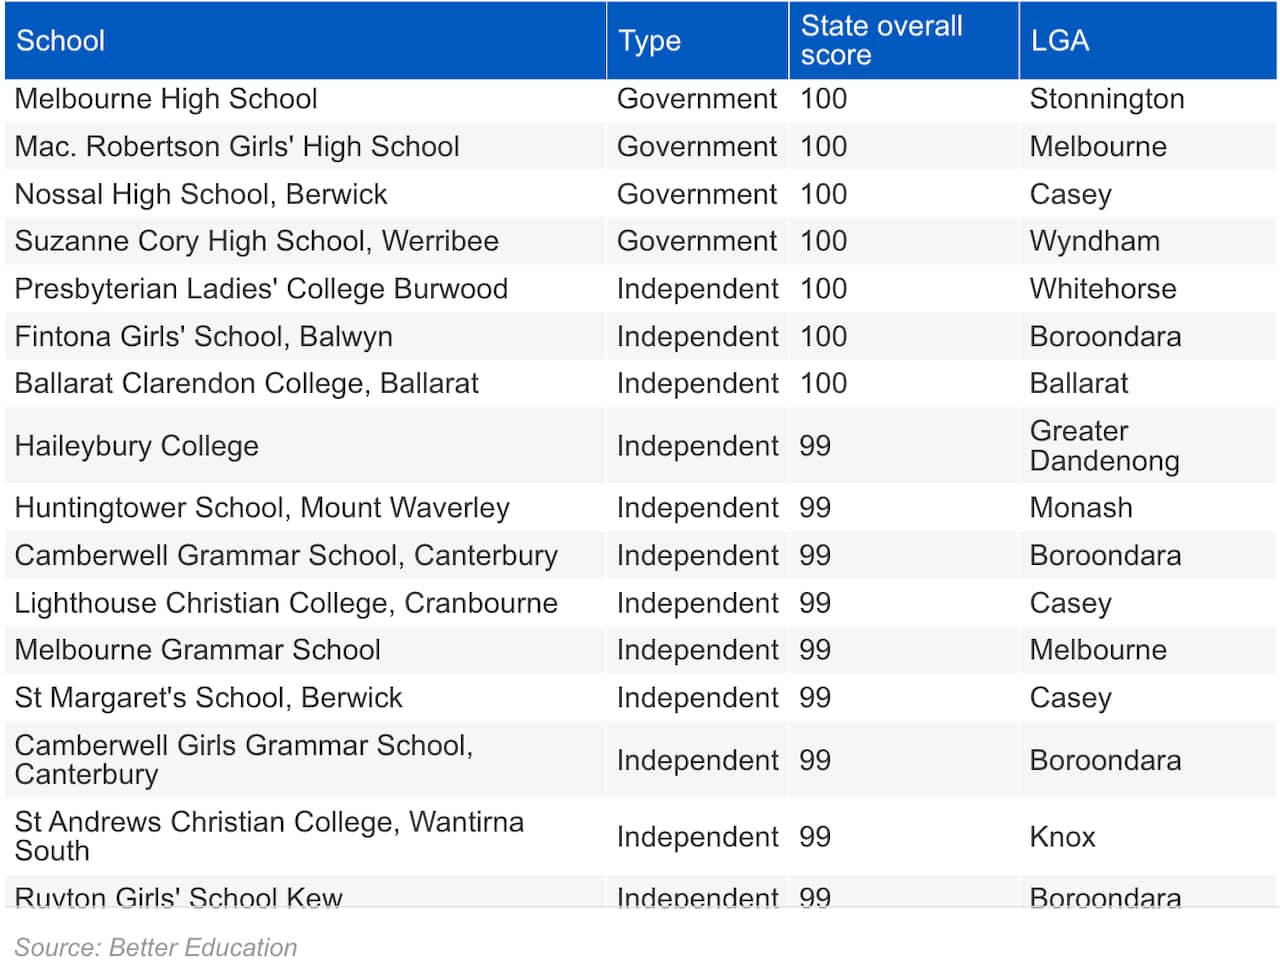Click the Knox LGA cell
Screen dimensions: 1280x973
pos(1062,837)
